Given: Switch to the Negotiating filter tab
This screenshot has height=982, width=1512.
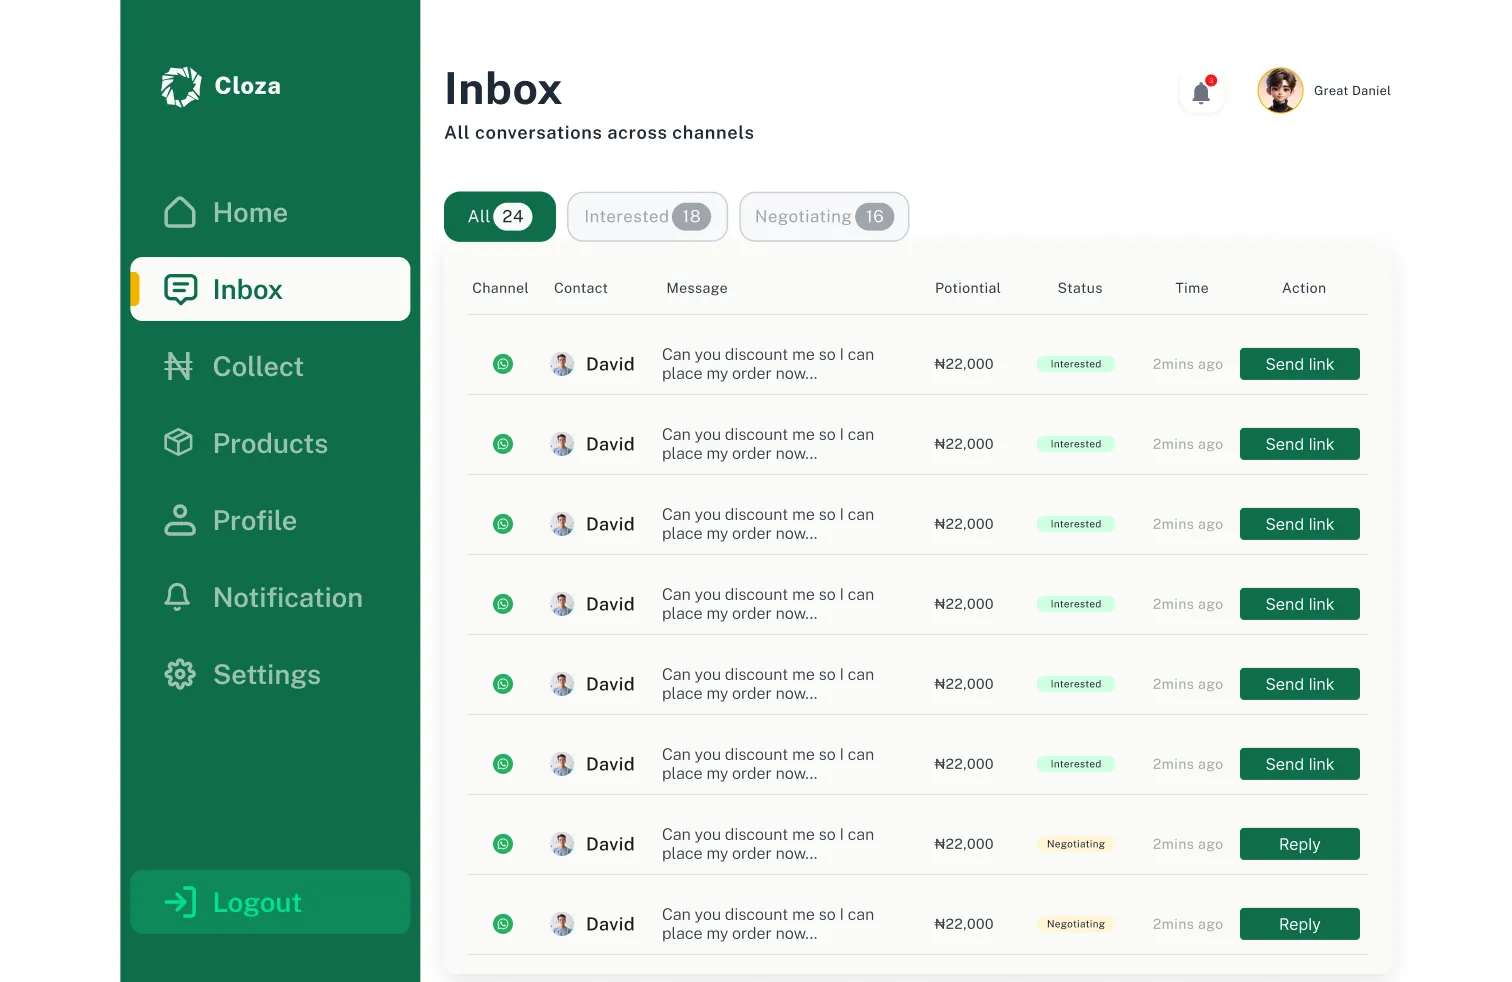Looking at the screenshot, I should point(823,217).
